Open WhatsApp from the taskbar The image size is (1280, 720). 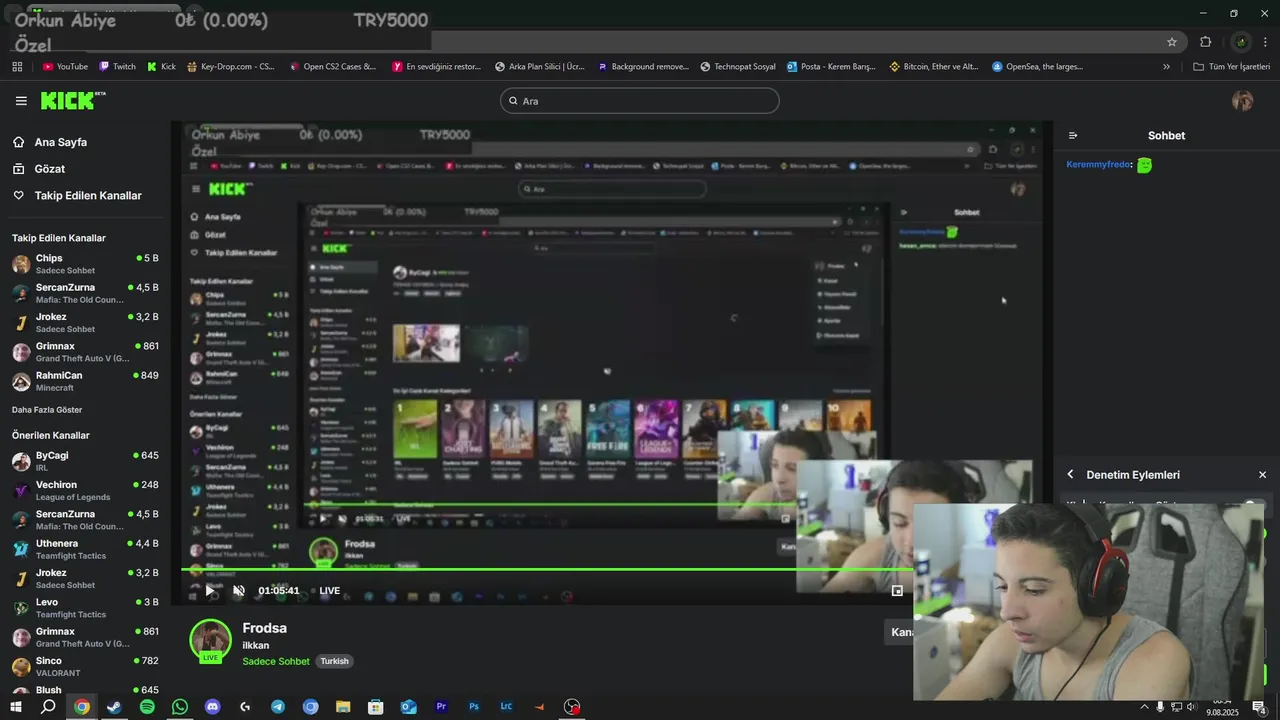pos(180,707)
